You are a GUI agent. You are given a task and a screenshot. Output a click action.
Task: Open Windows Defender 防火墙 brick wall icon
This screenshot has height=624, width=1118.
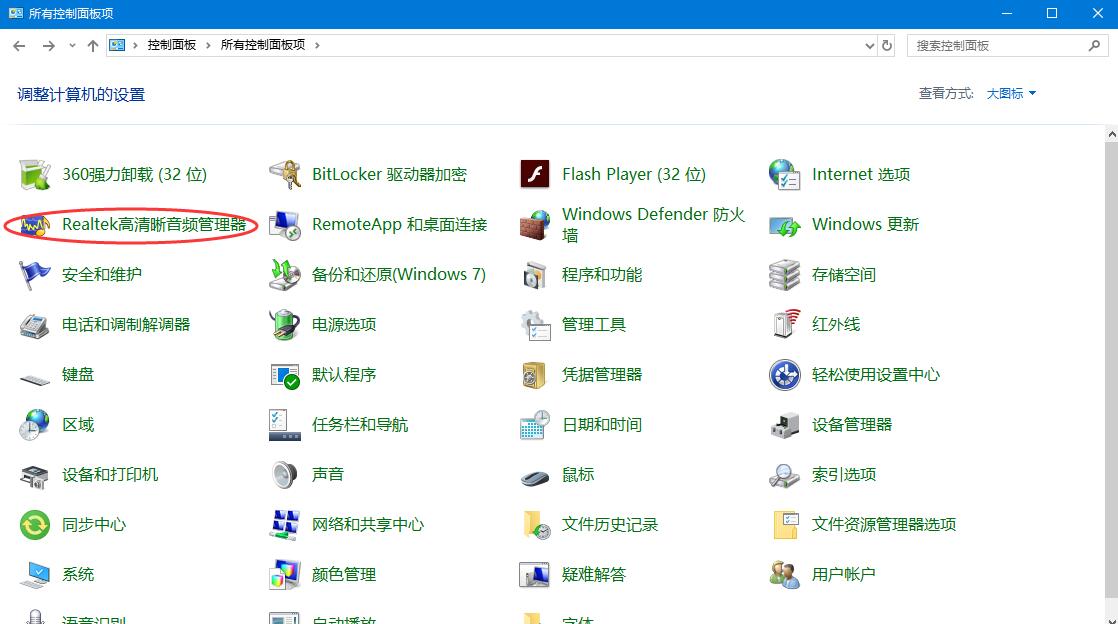pyautogui.click(x=535, y=225)
